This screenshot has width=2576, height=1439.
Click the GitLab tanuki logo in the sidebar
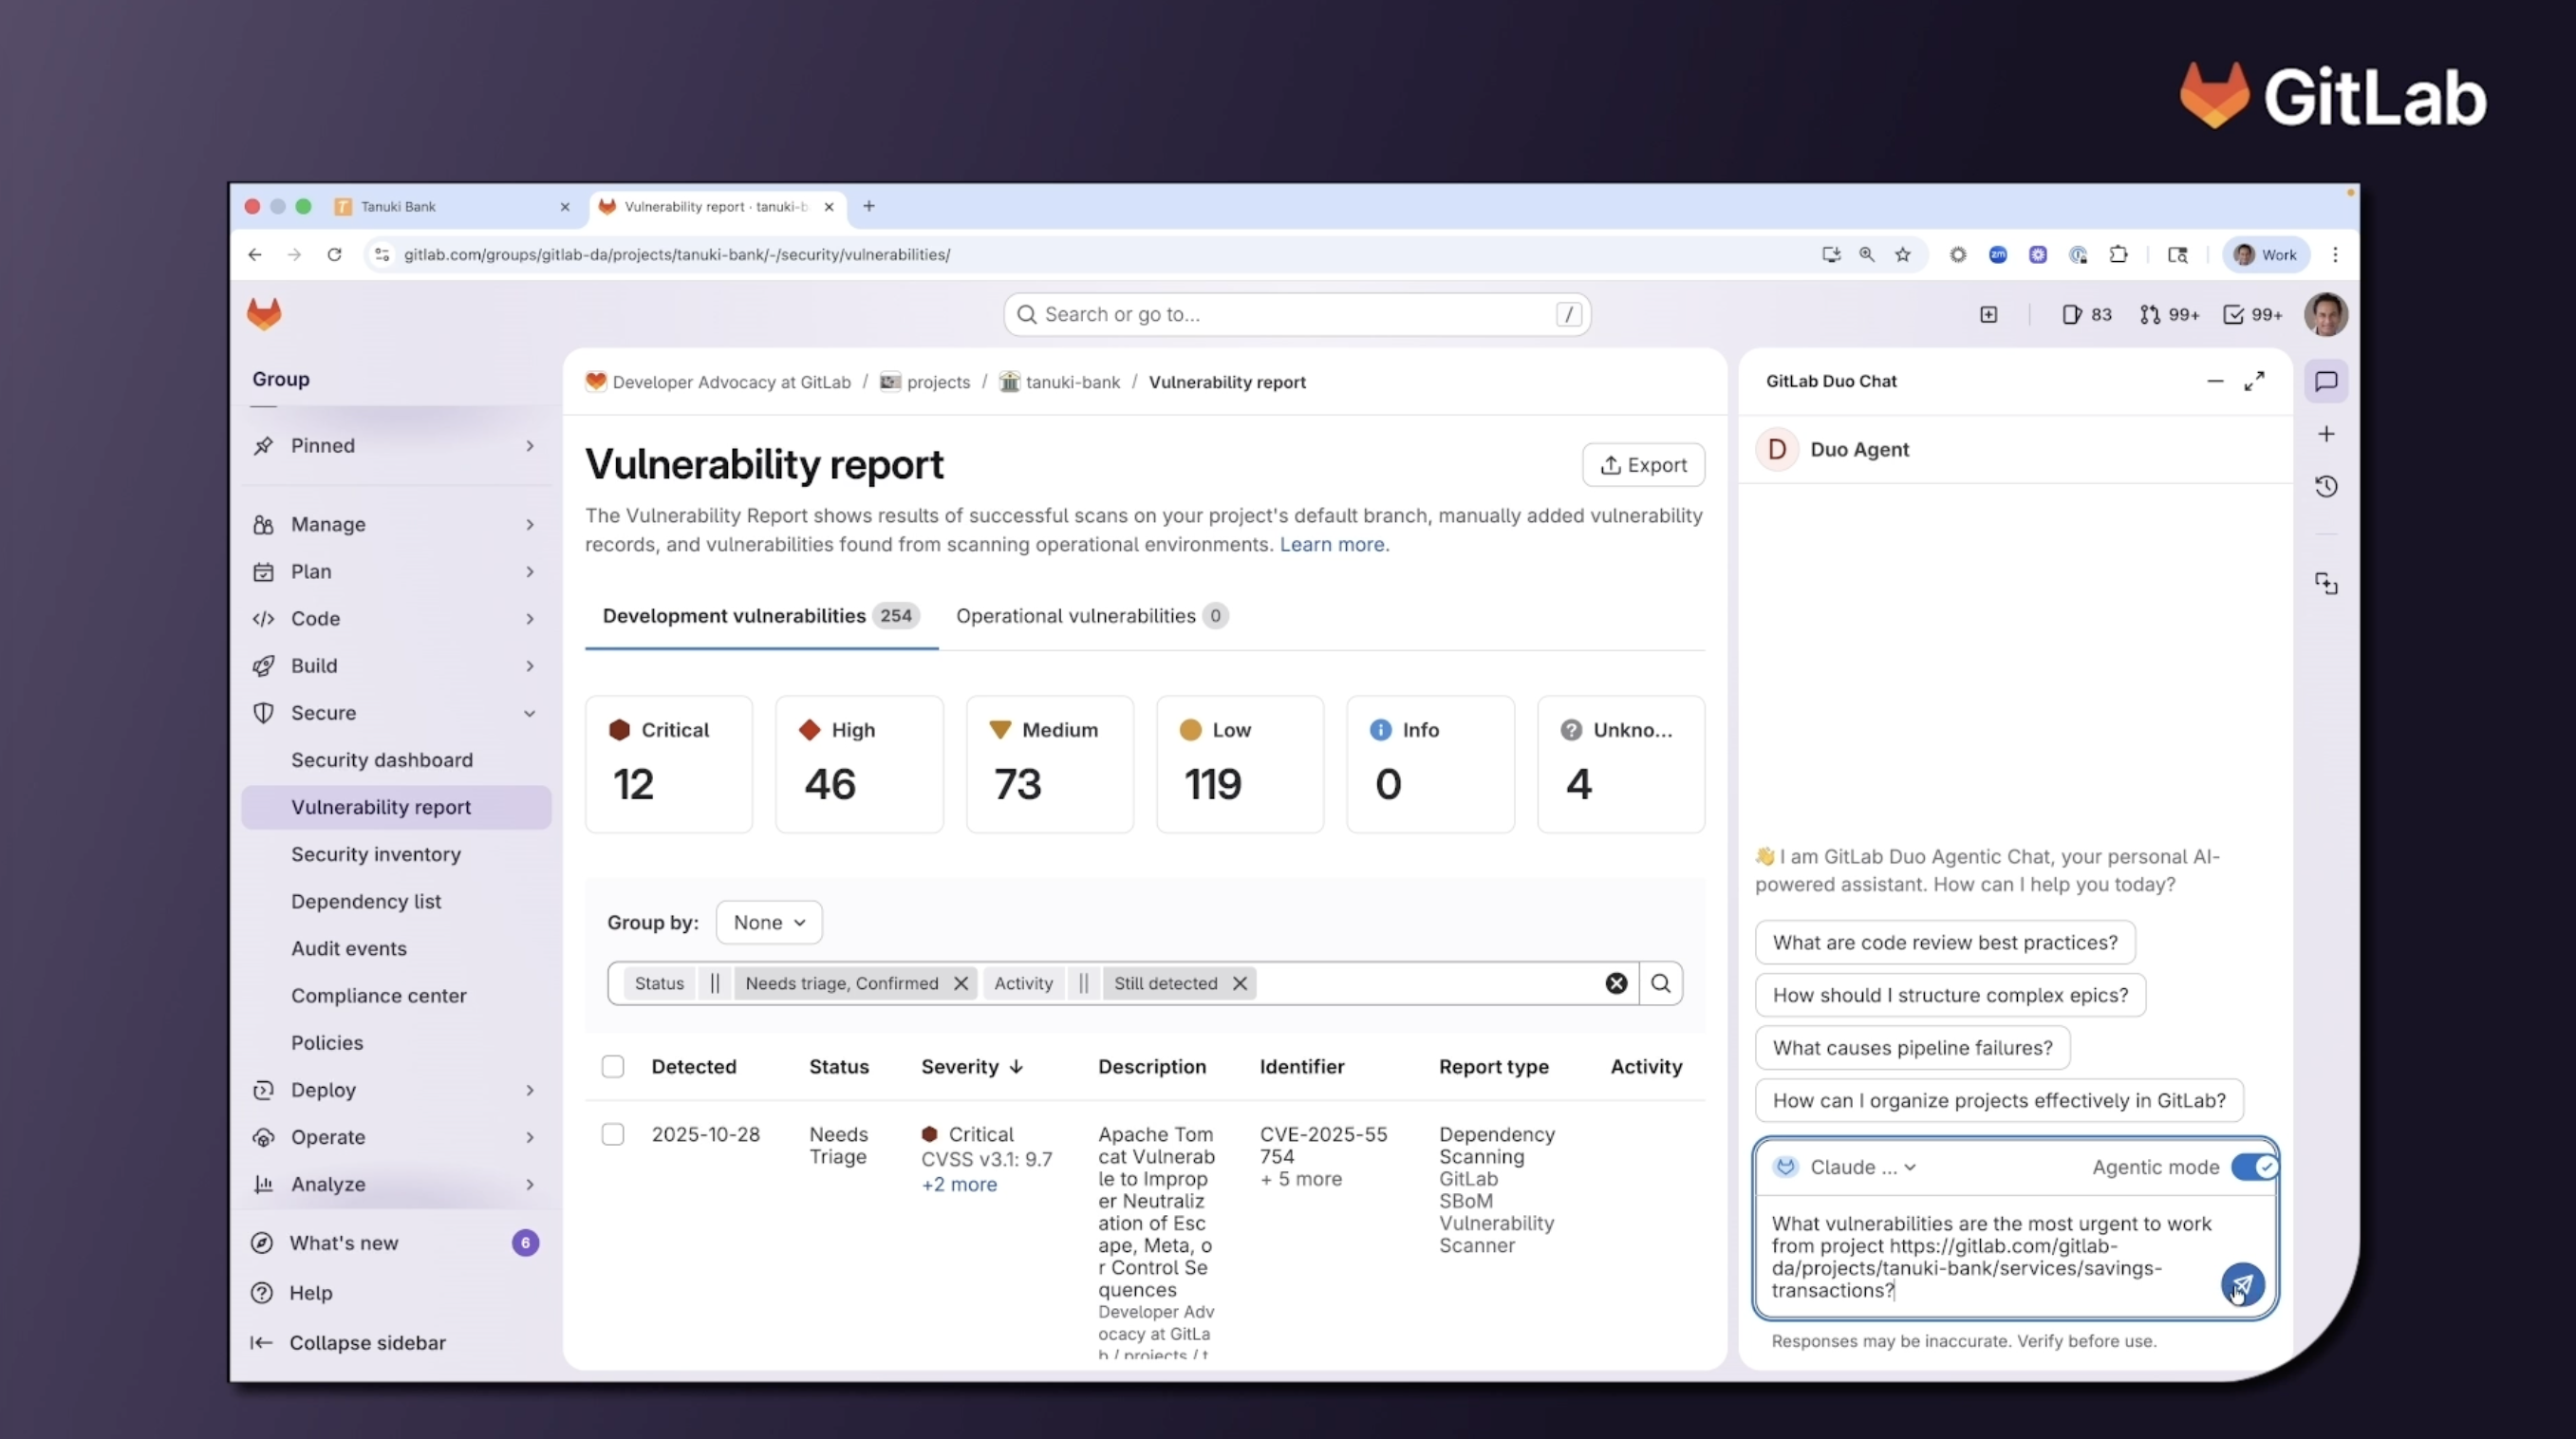pyautogui.click(x=264, y=313)
